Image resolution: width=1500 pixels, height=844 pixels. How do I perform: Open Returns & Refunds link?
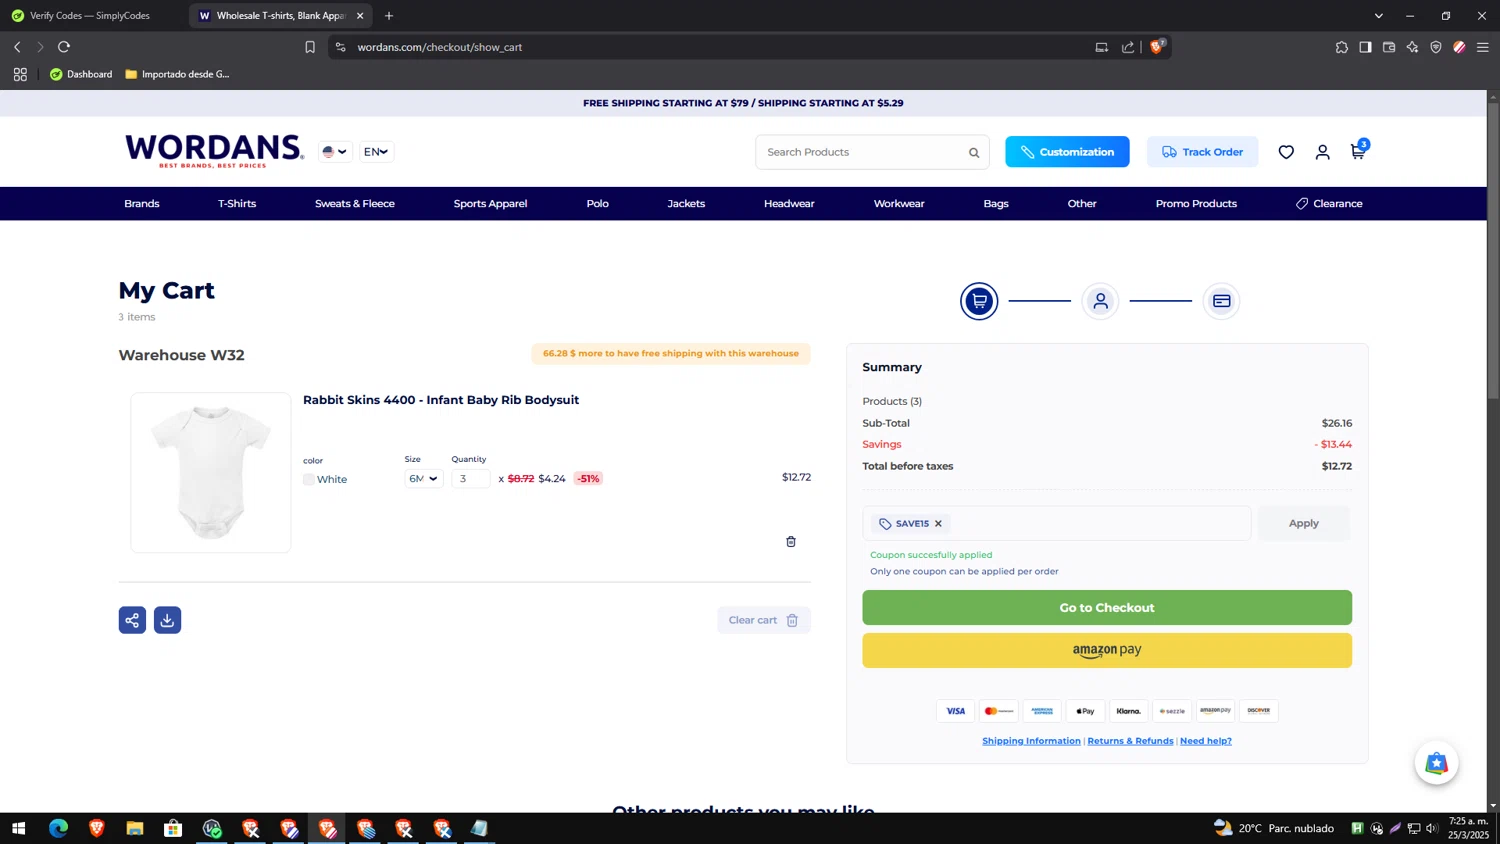[1130, 741]
